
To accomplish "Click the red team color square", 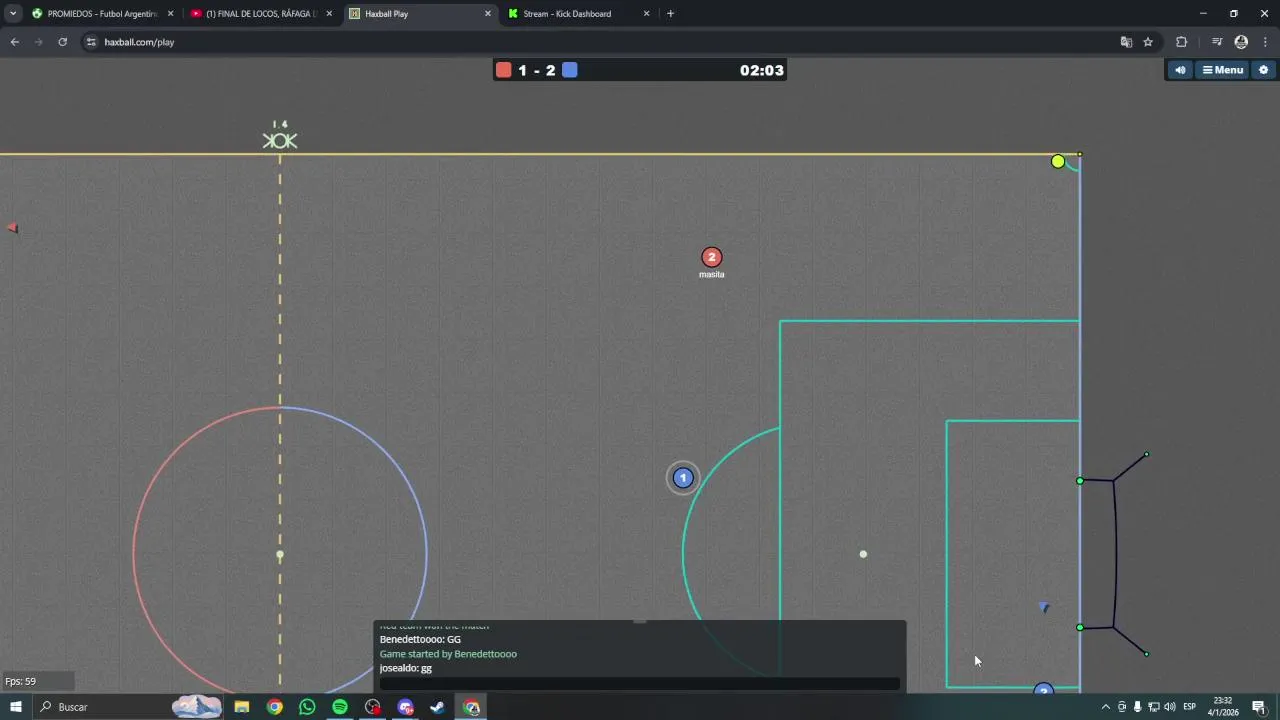I will (504, 70).
